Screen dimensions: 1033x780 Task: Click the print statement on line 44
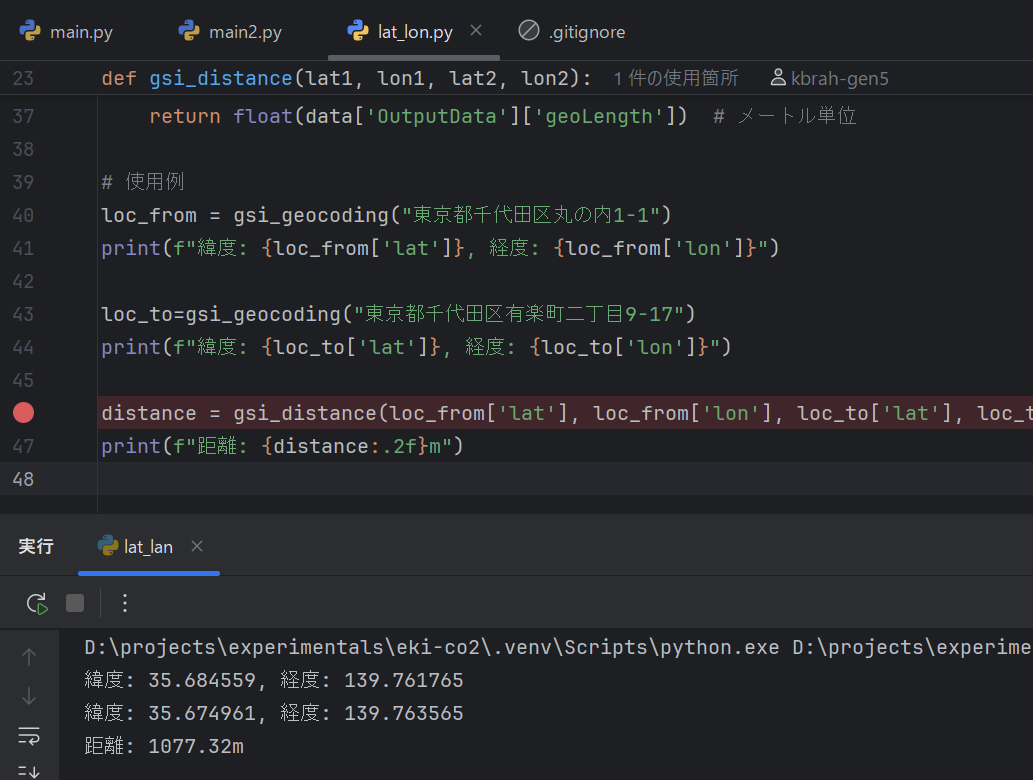pyautogui.click(x=416, y=347)
